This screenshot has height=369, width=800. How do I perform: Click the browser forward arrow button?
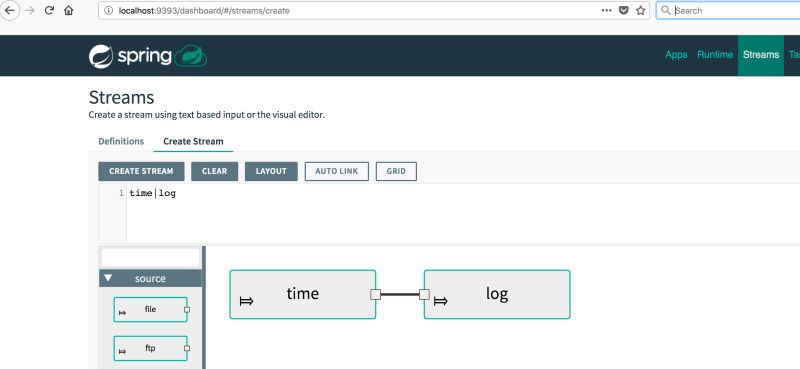point(30,10)
